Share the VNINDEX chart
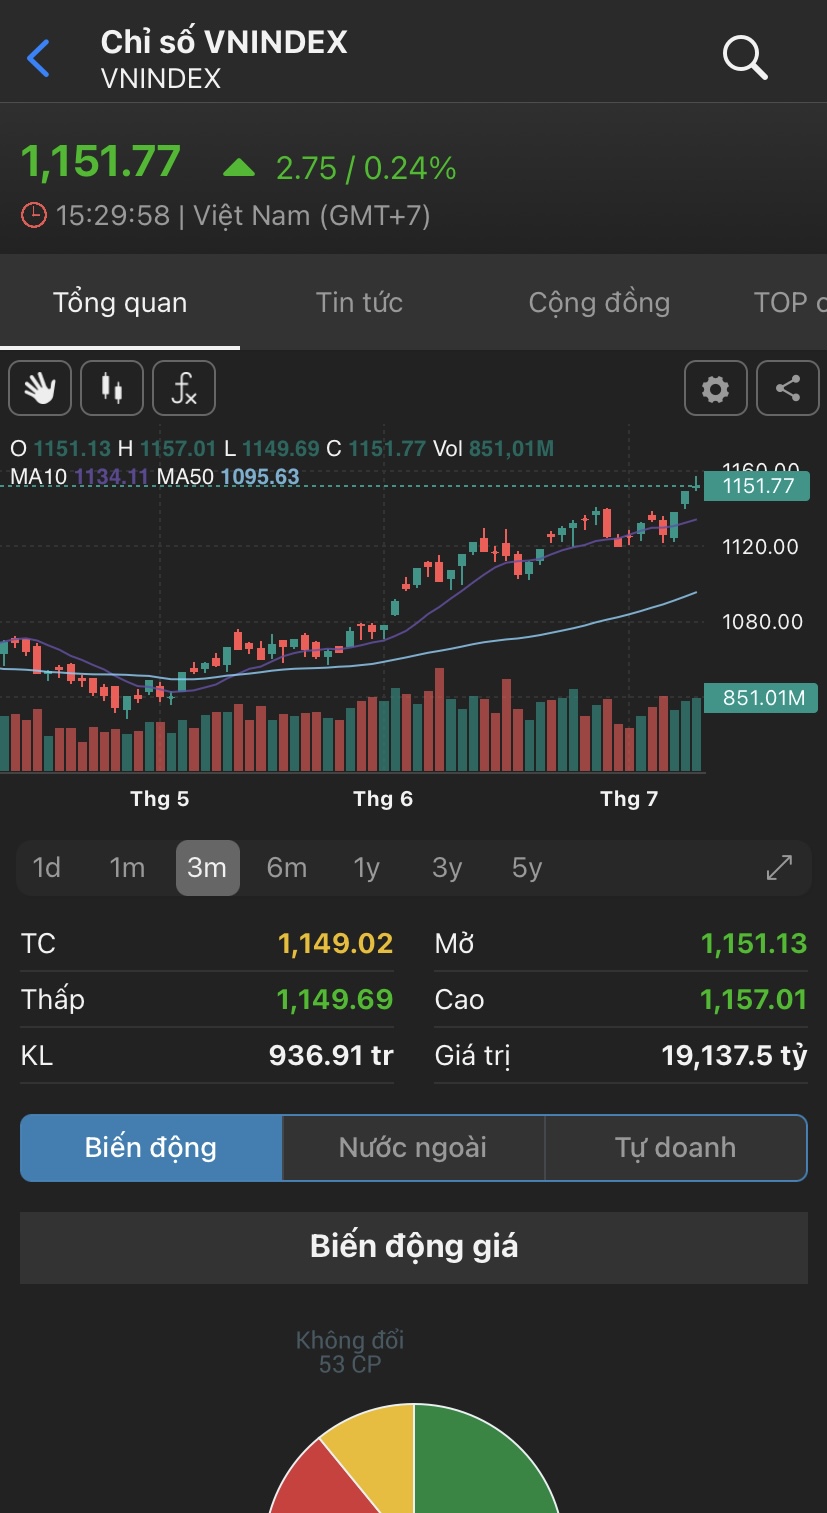Viewport: 827px width, 1513px height. tap(788, 388)
